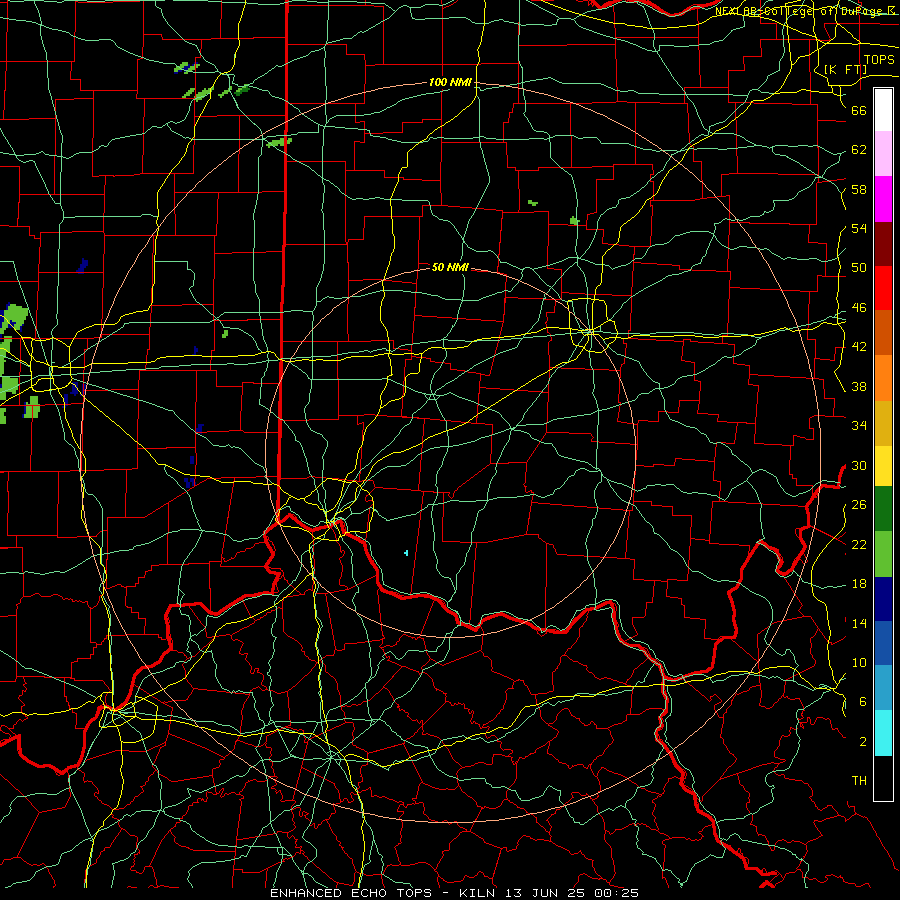The width and height of the screenshot is (900, 900).
Task: Click the orange legend color block
Action: tap(883, 378)
